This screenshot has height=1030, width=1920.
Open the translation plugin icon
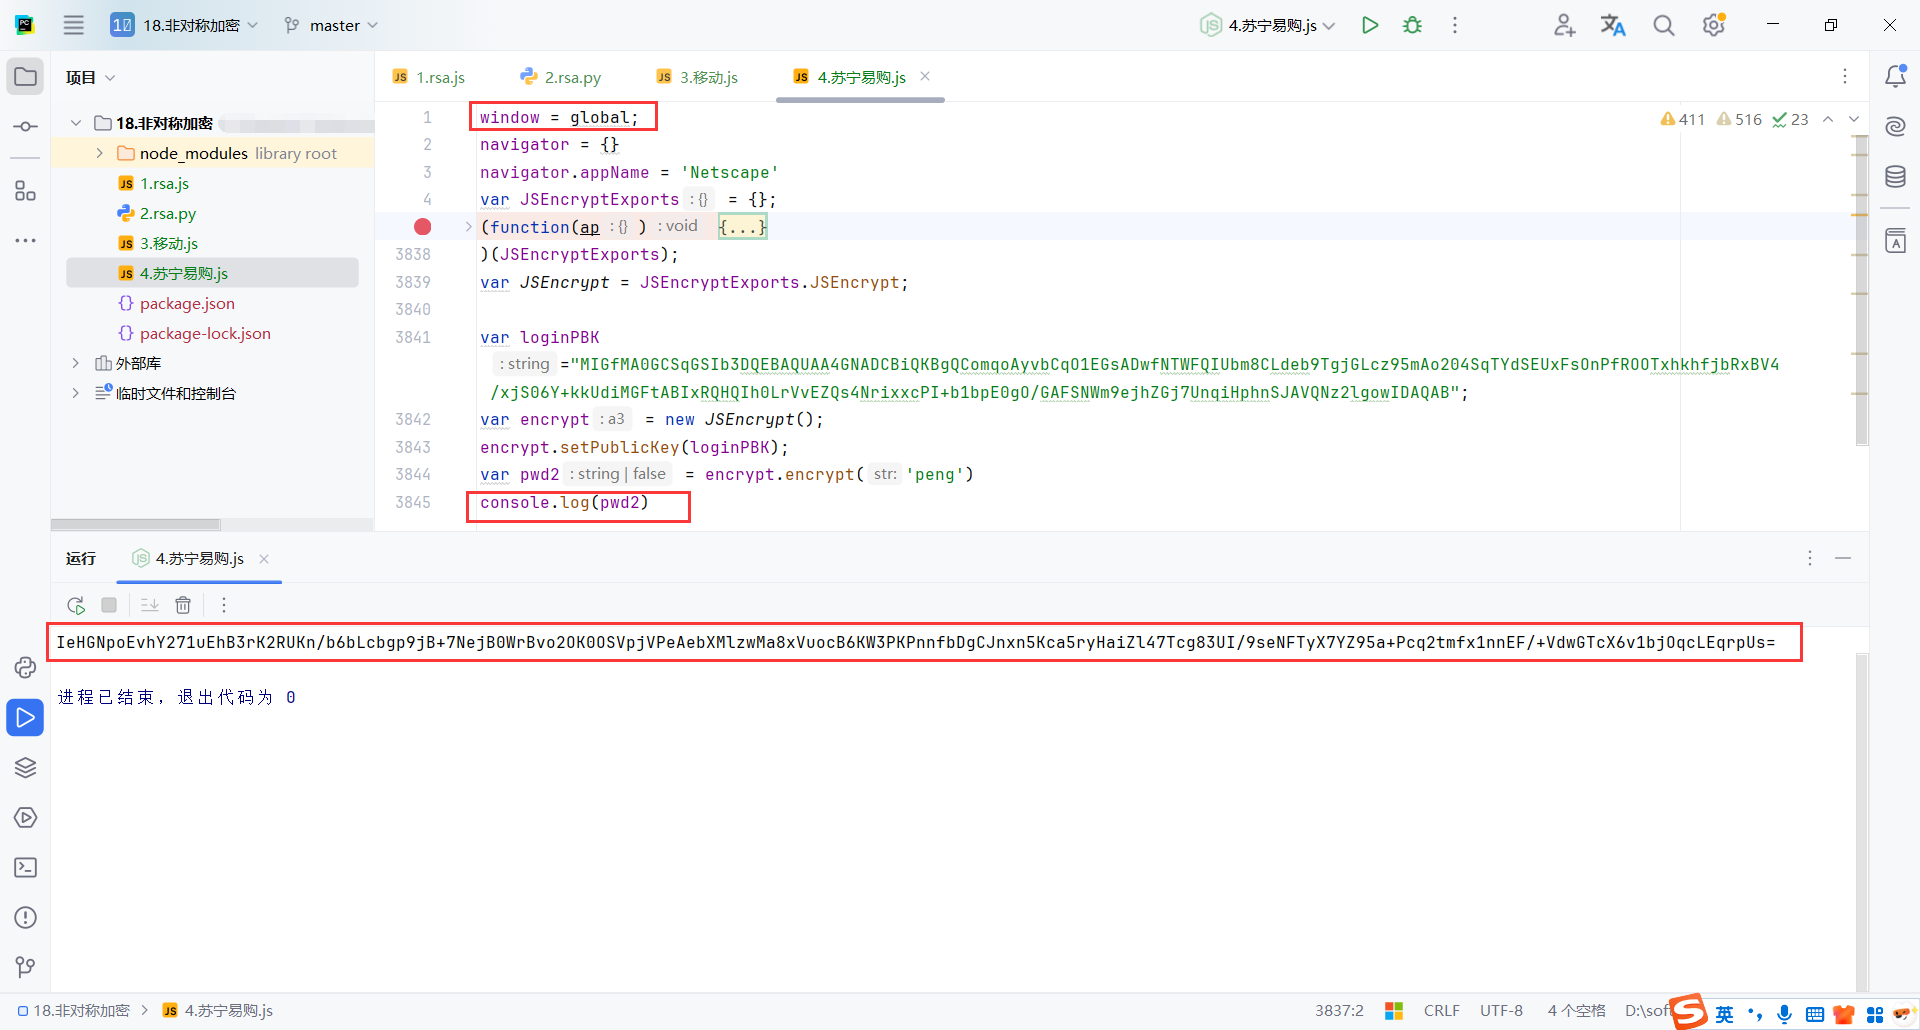point(1613,25)
